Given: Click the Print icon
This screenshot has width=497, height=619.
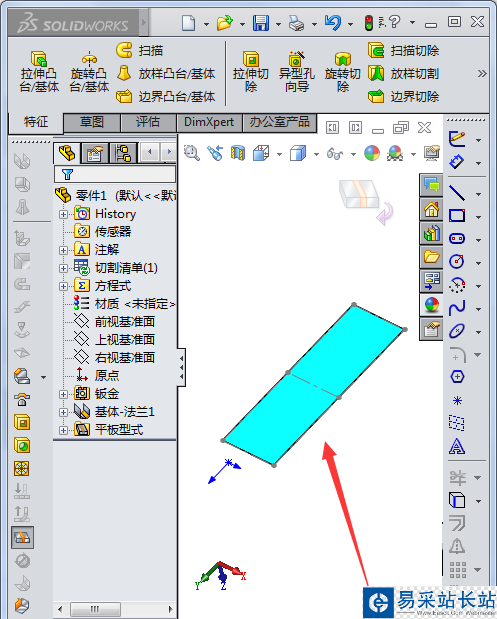Looking at the screenshot, I should 296,23.
